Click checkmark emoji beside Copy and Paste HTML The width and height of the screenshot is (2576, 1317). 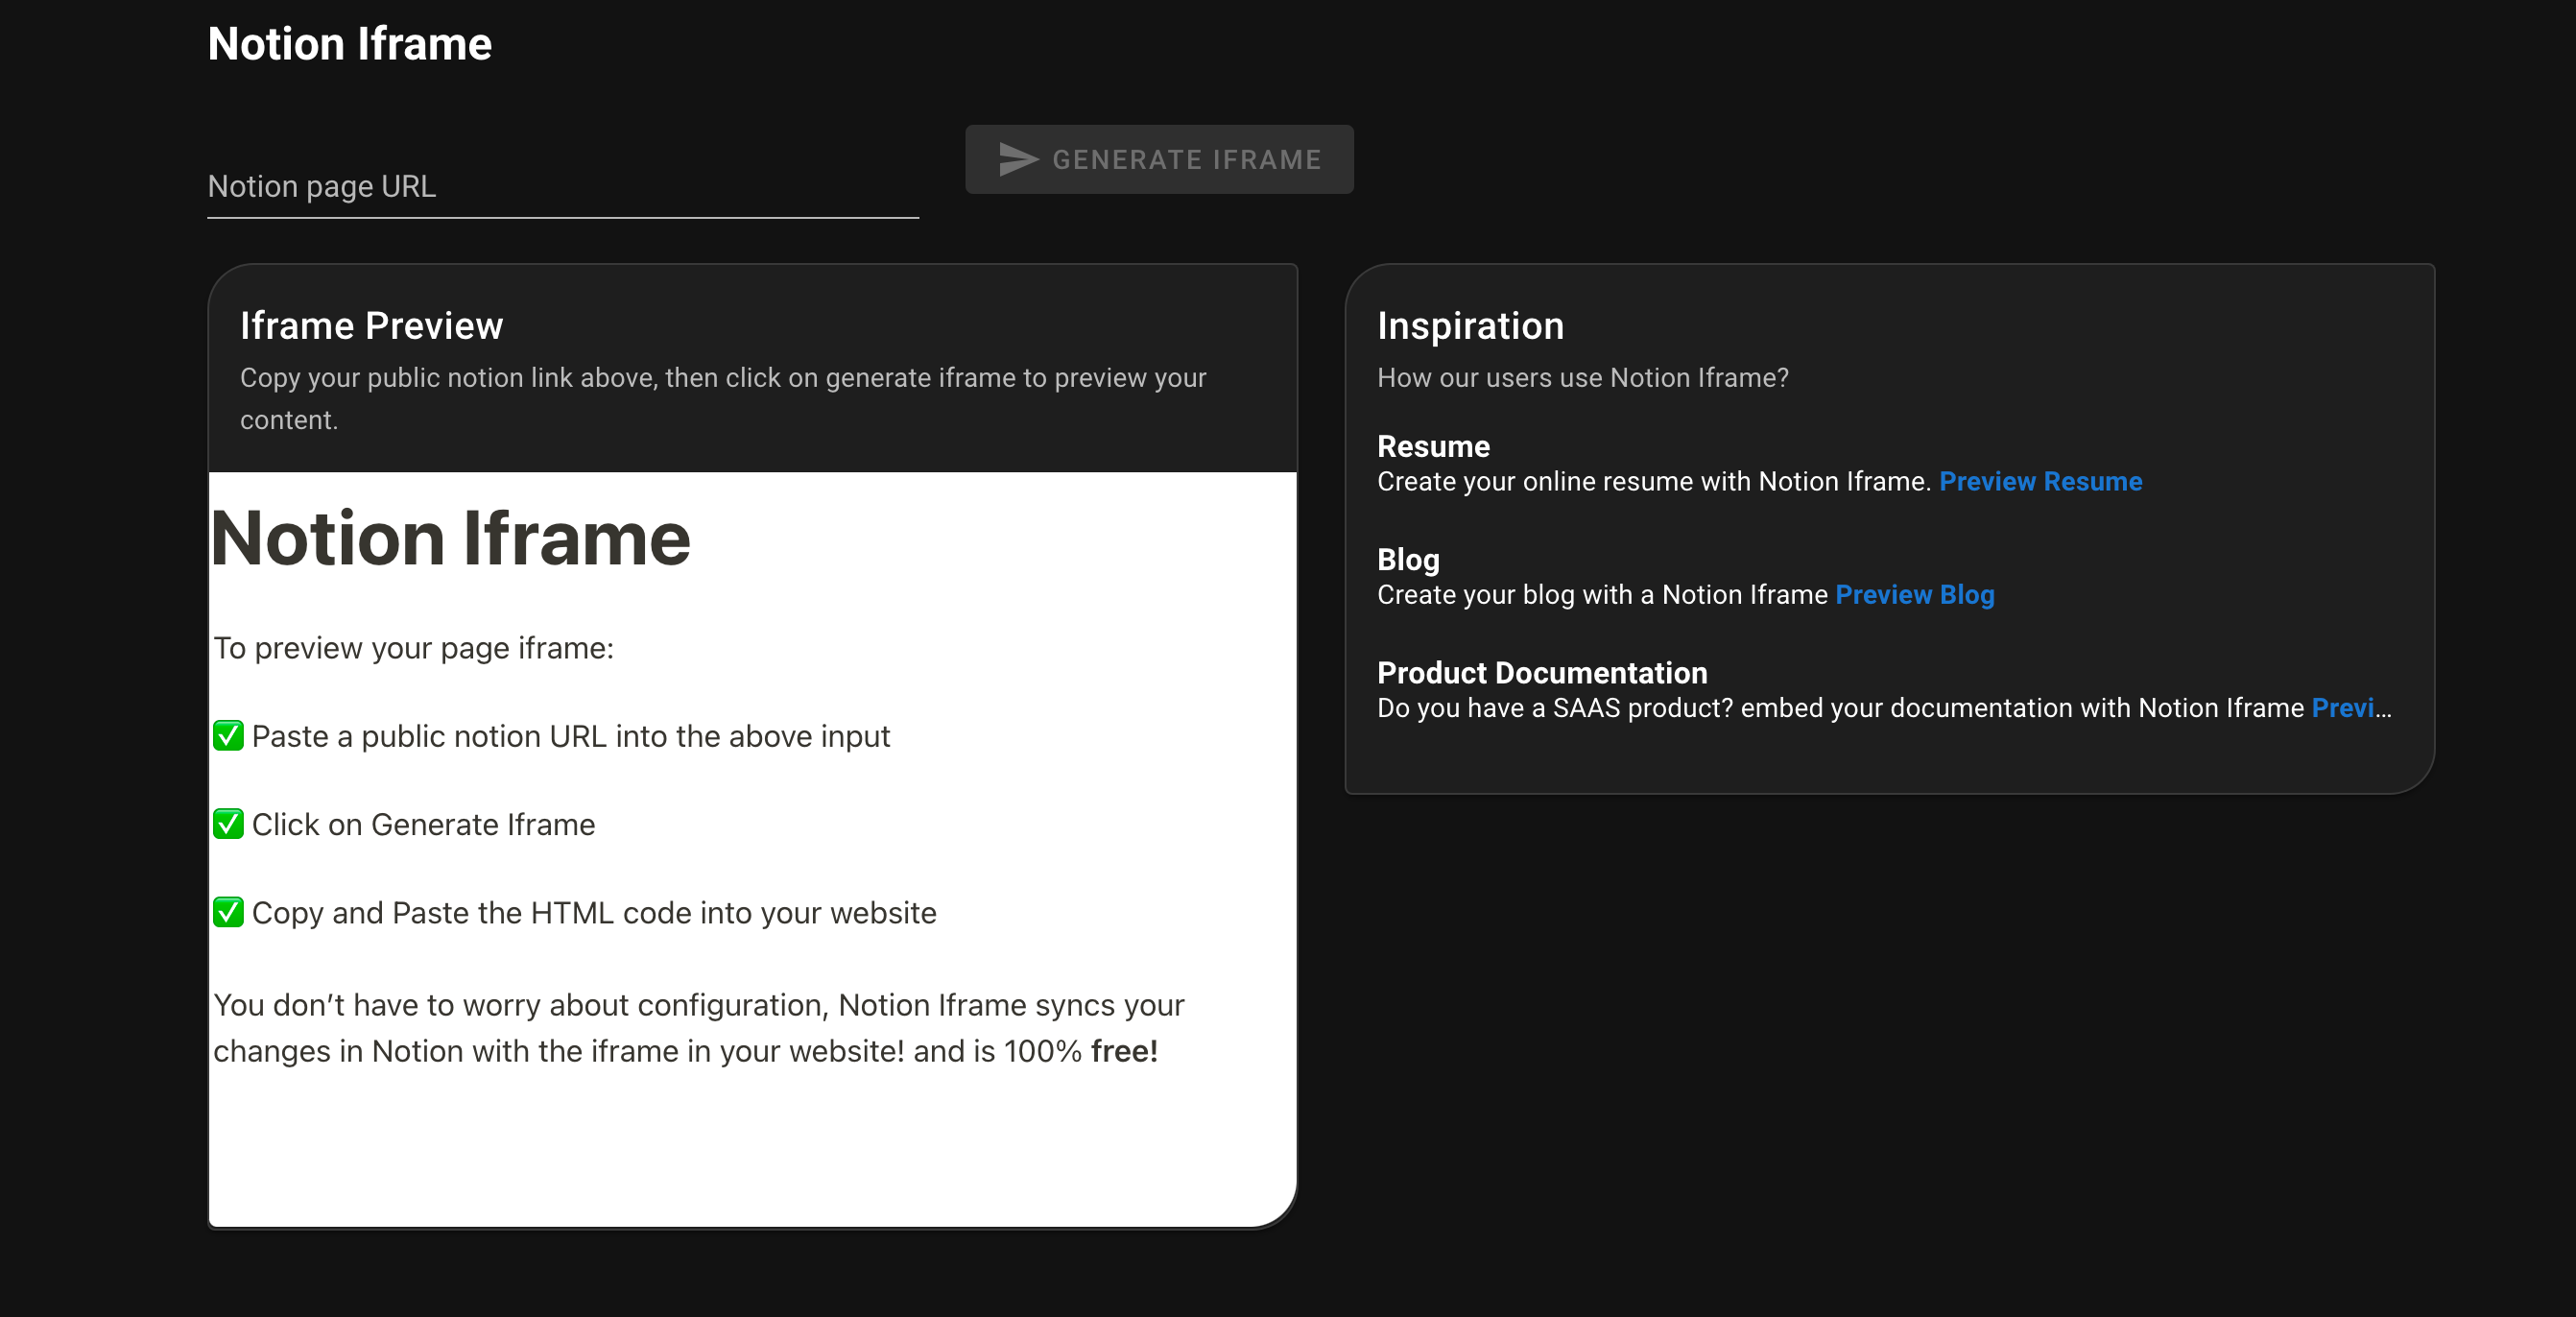click(x=228, y=912)
